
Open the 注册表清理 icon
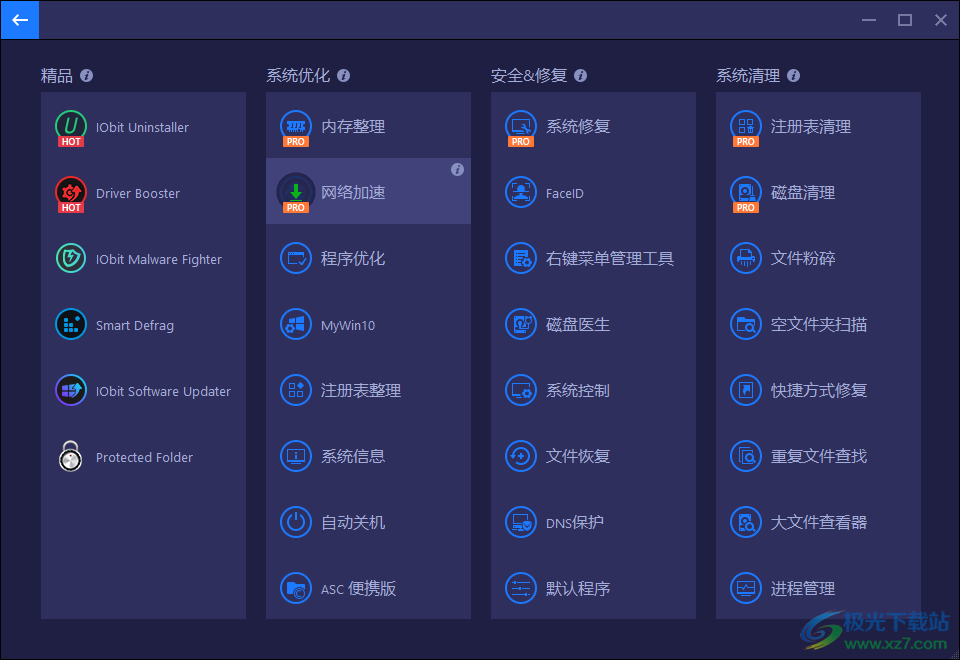746,127
